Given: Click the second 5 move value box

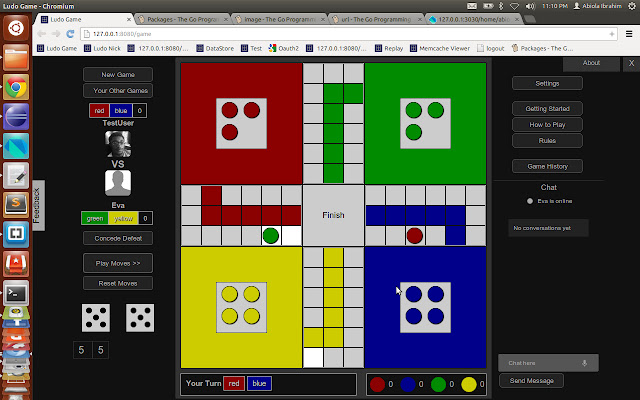Looking at the screenshot, I should [100, 350].
